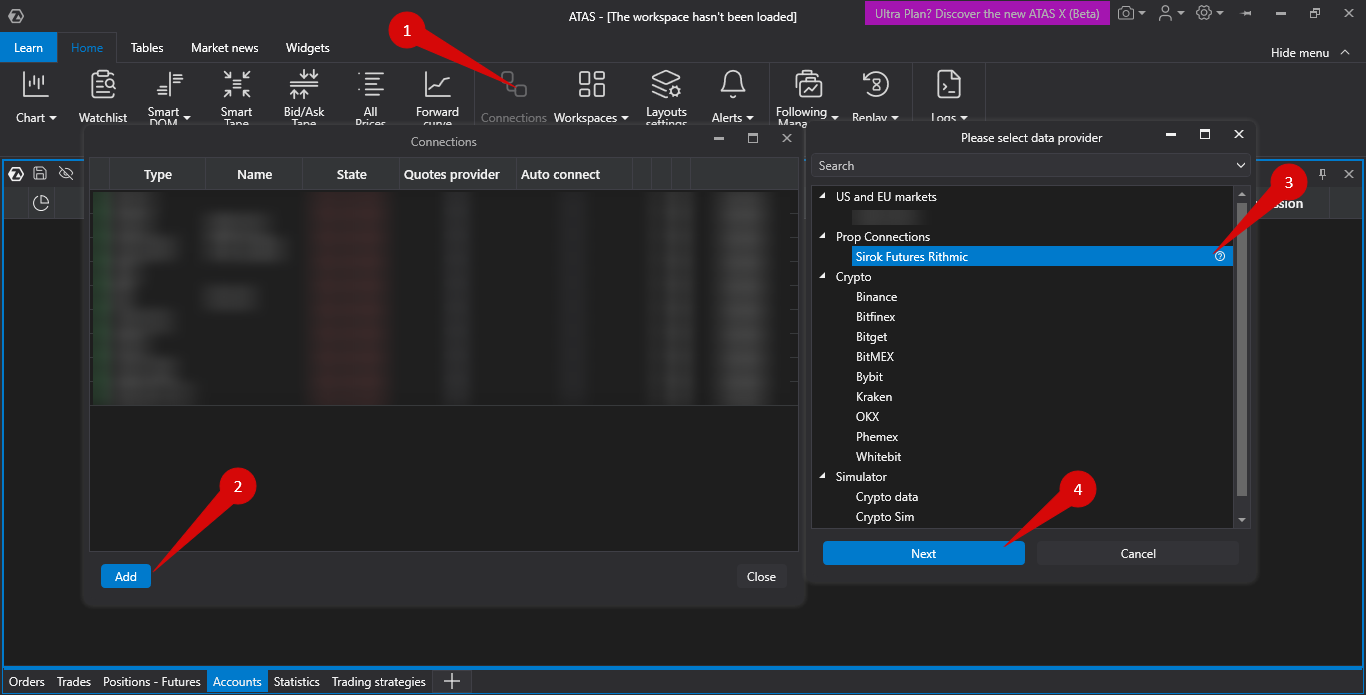Viewport: 1366px width, 695px height.
Task: Click the pin icon on the docked panel
Action: 1322,174
